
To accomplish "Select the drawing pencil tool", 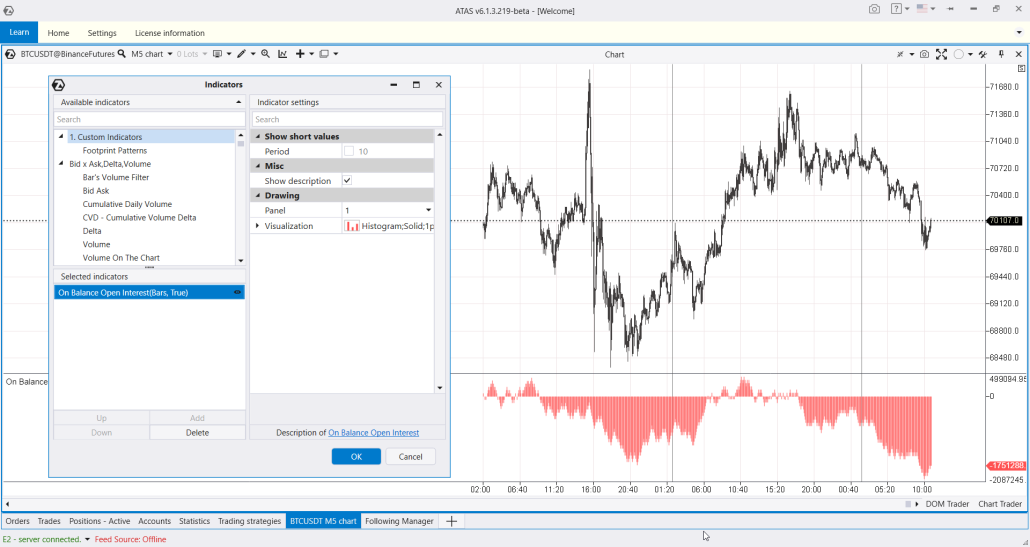I will [x=242, y=54].
